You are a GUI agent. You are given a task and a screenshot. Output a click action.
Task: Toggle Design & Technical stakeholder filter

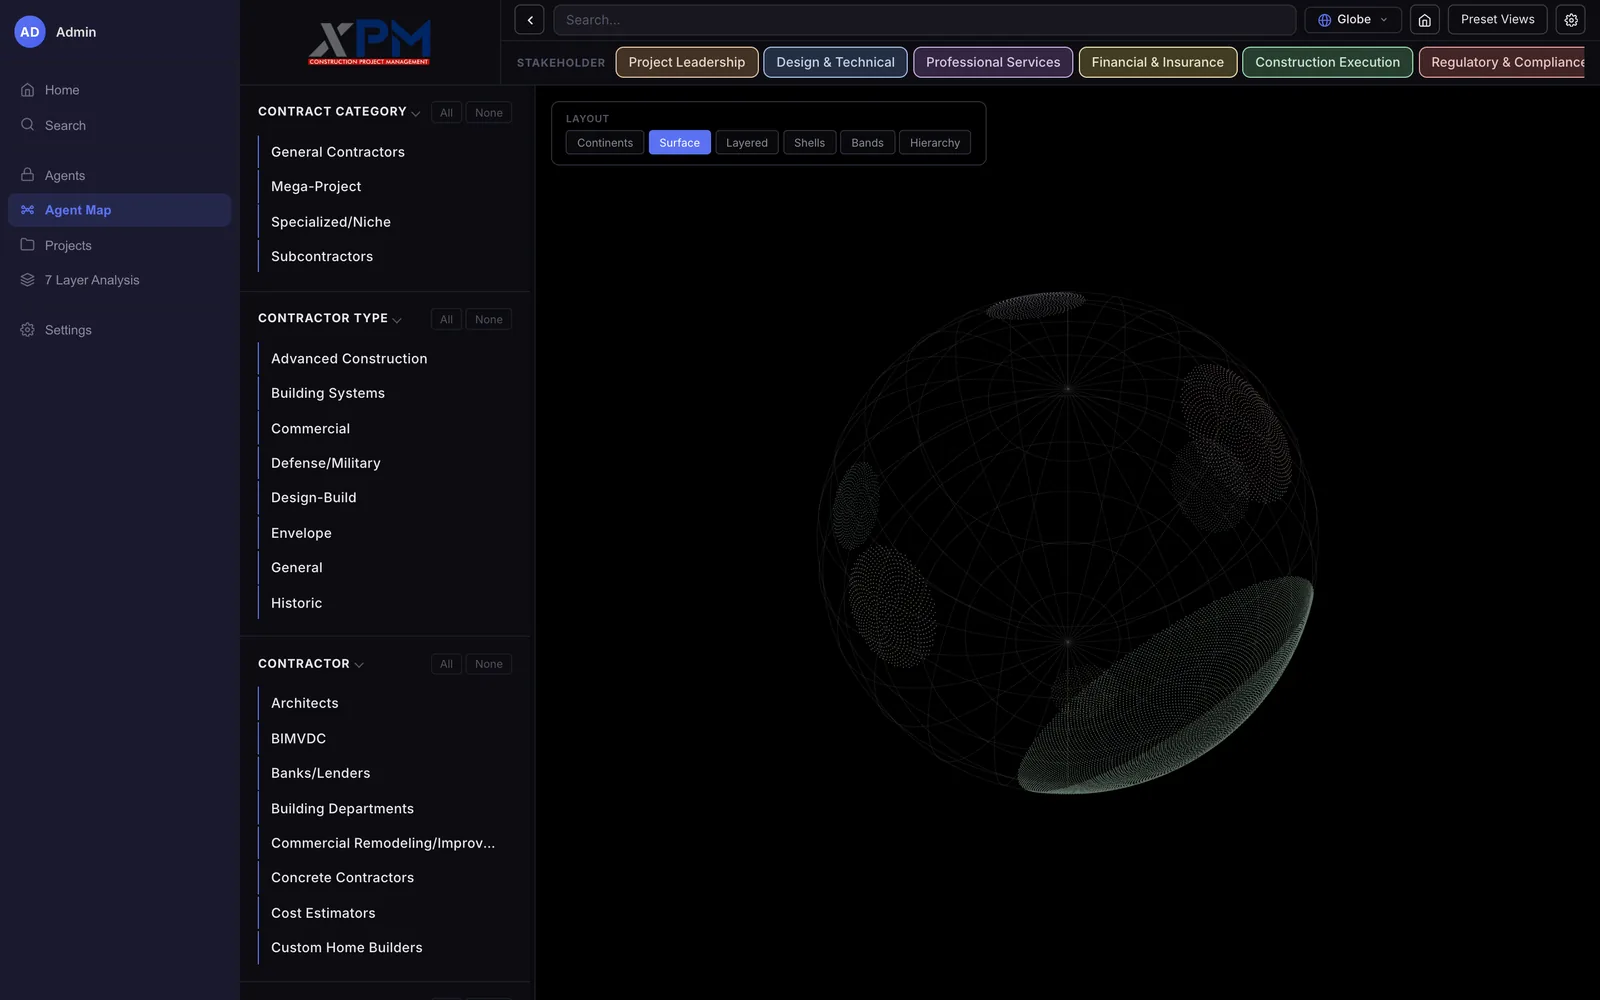[x=835, y=62]
